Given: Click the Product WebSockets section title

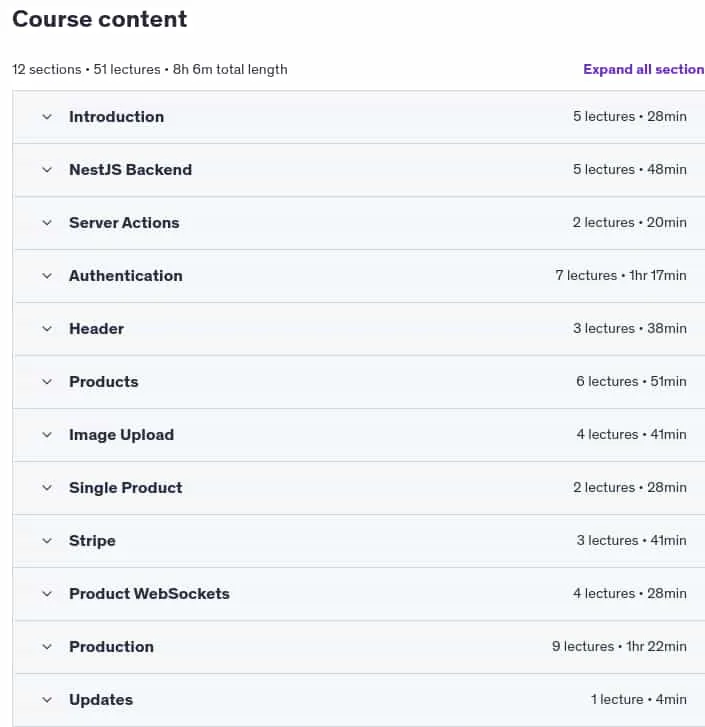Looking at the screenshot, I should click(x=149, y=593).
